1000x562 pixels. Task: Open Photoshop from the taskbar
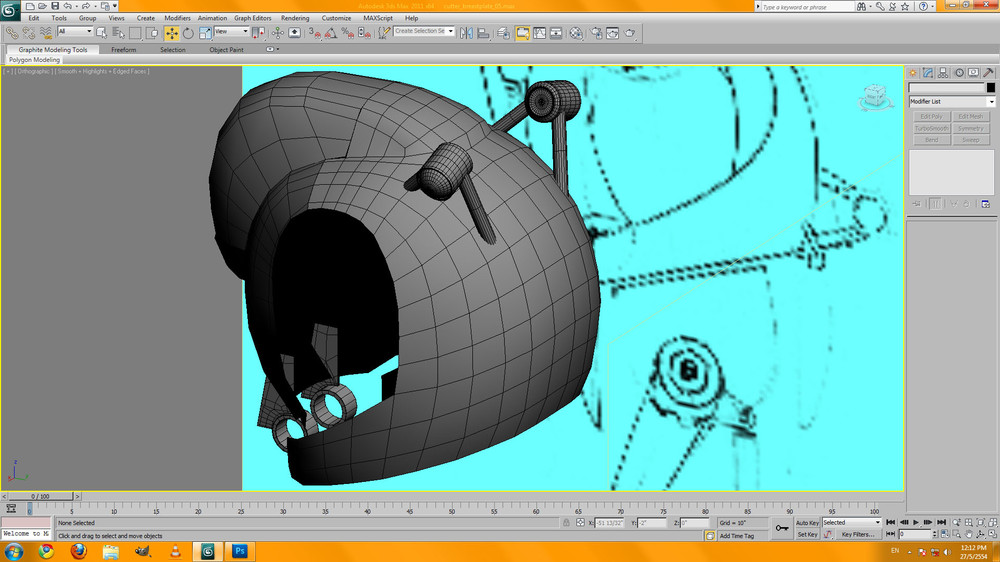click(x=240, y=551)
